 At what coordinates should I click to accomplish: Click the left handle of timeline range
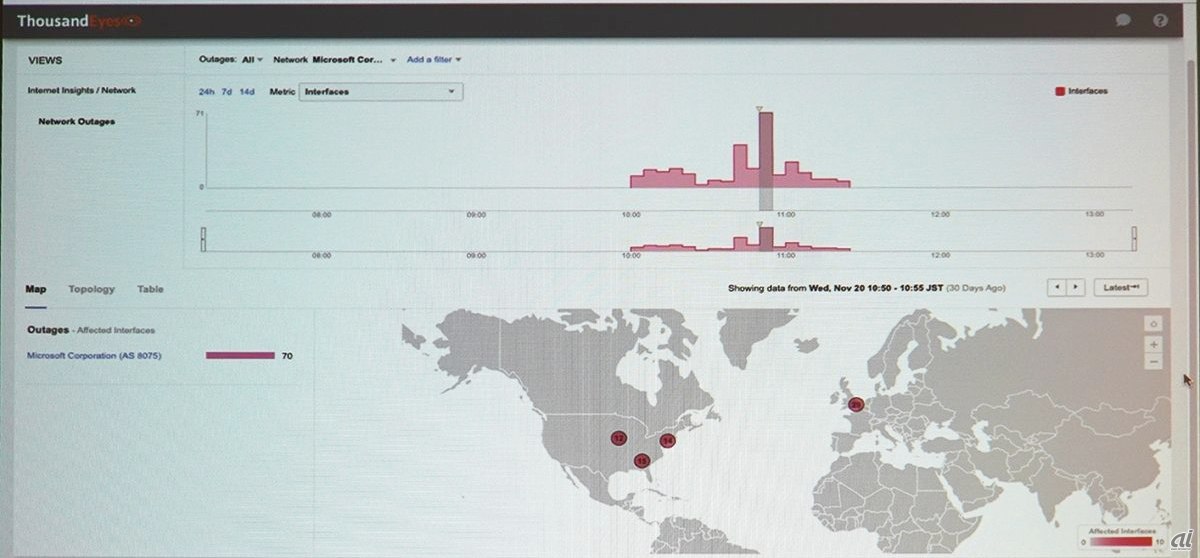coord(203,239)
